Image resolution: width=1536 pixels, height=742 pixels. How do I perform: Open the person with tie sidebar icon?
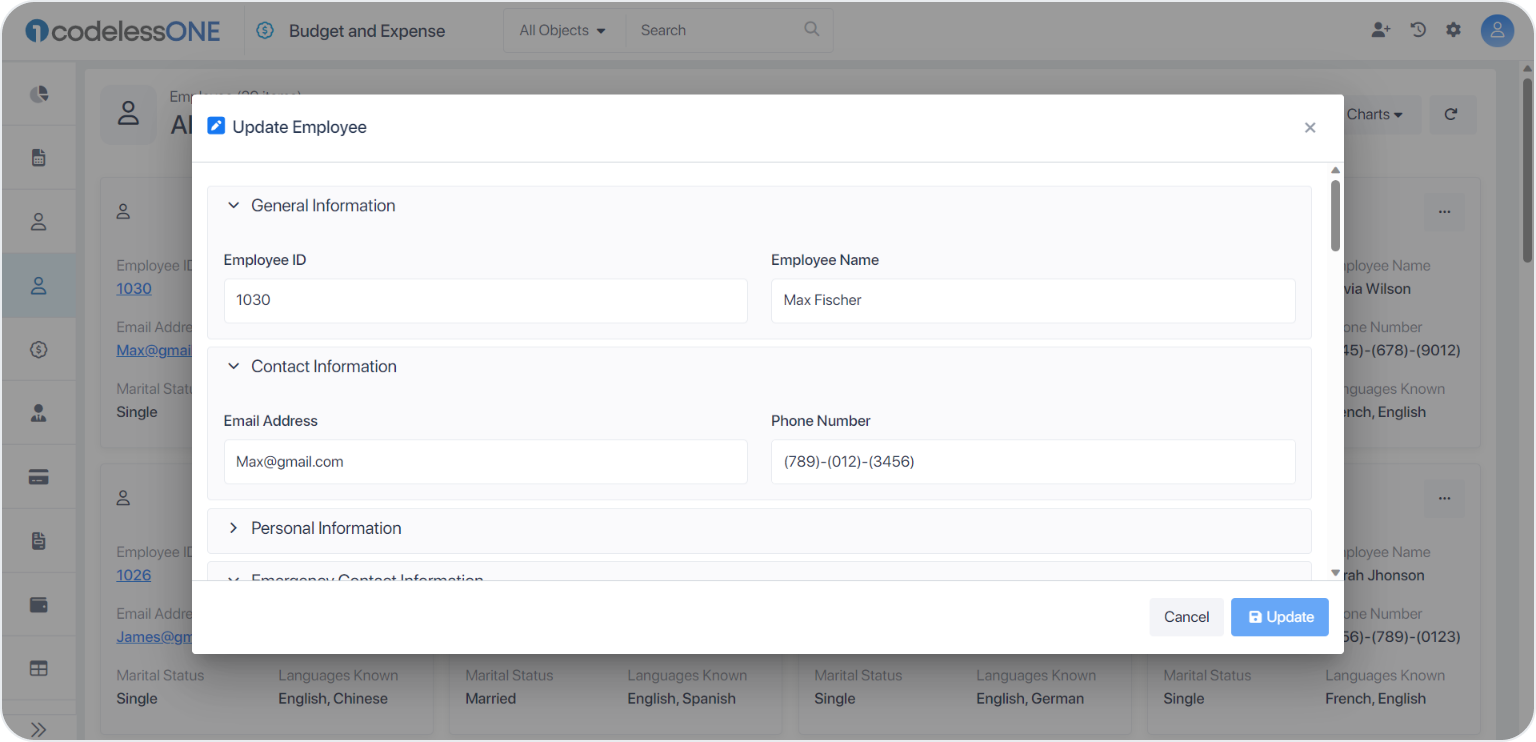39,413
